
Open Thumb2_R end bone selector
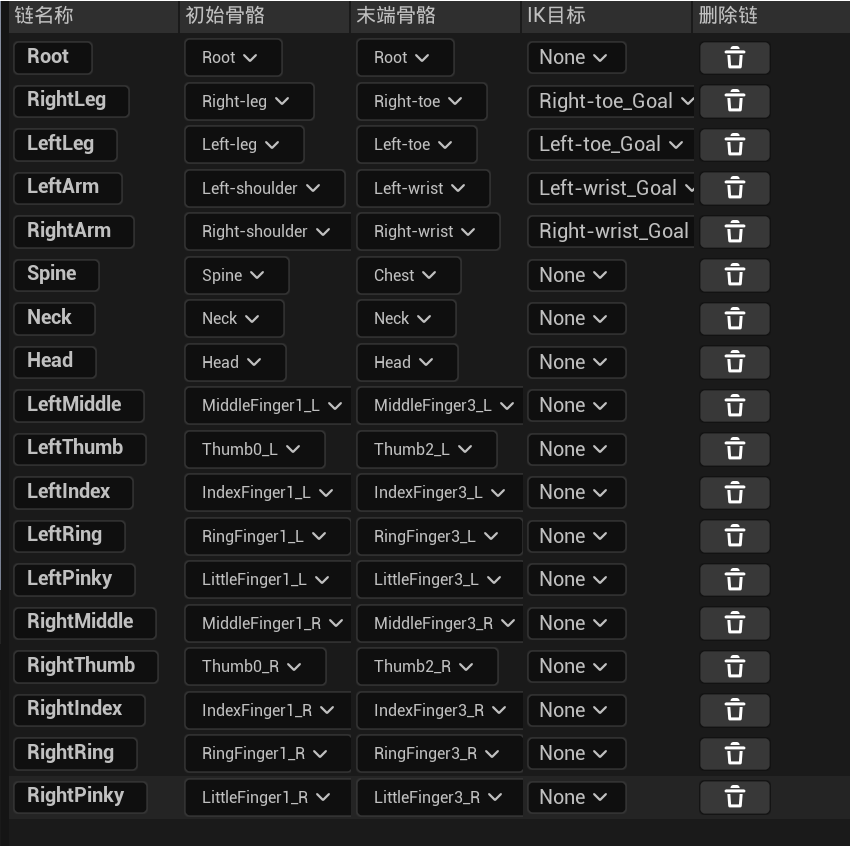427,666
